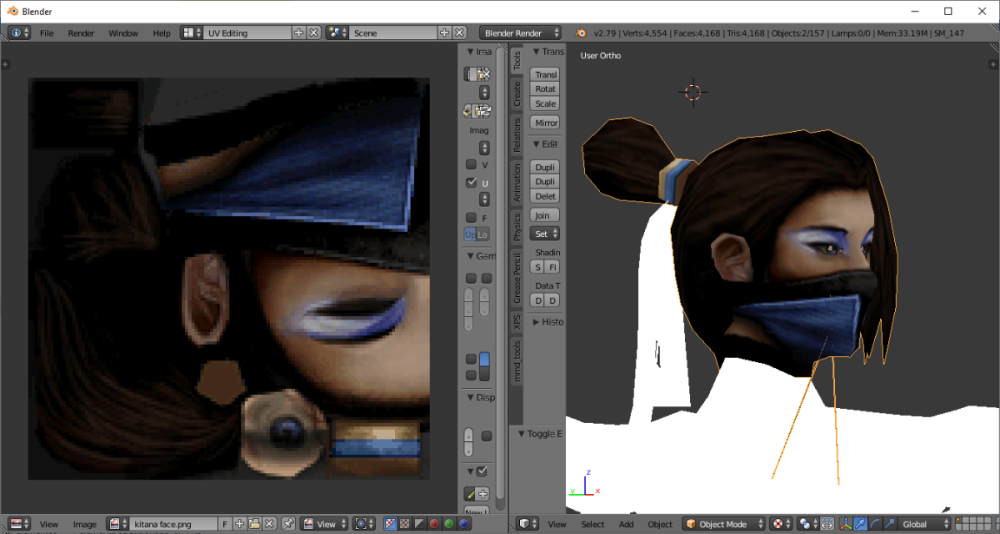Viewport: 1000px width, 534px height.
Task: Open the info editor type selector icon
Action: click(18, 33)
